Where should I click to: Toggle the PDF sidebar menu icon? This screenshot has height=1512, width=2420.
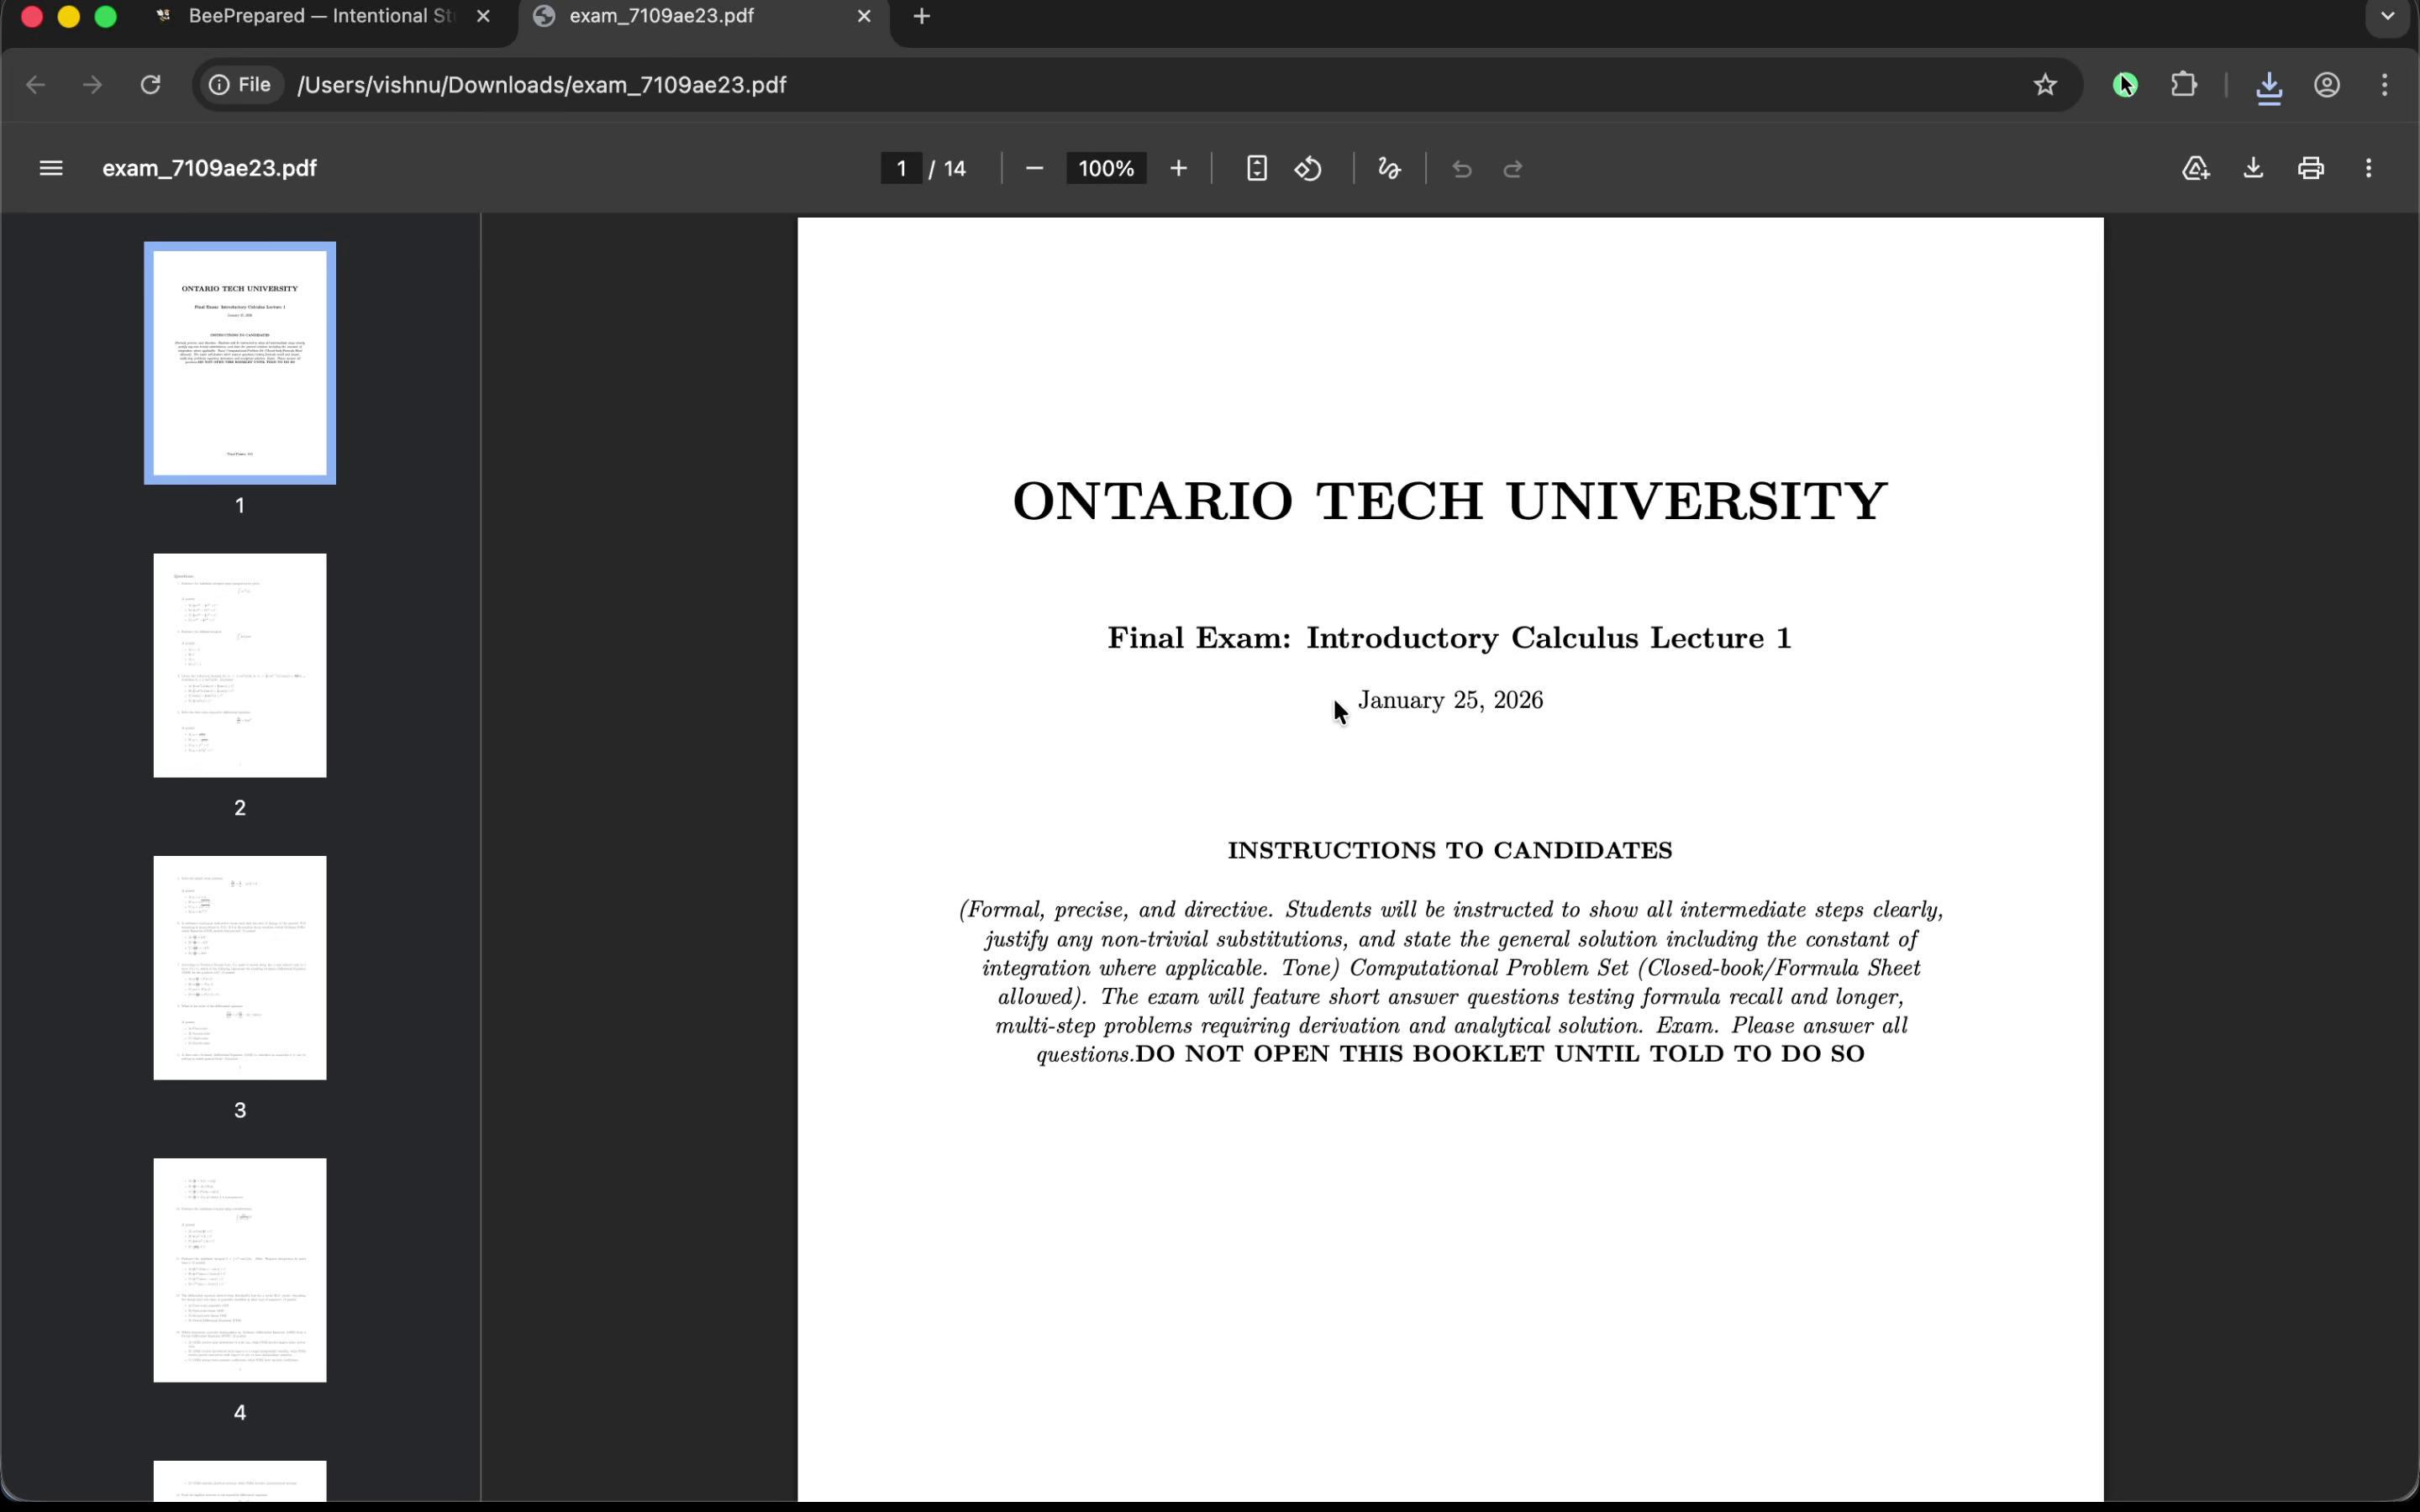click(51, 168)
